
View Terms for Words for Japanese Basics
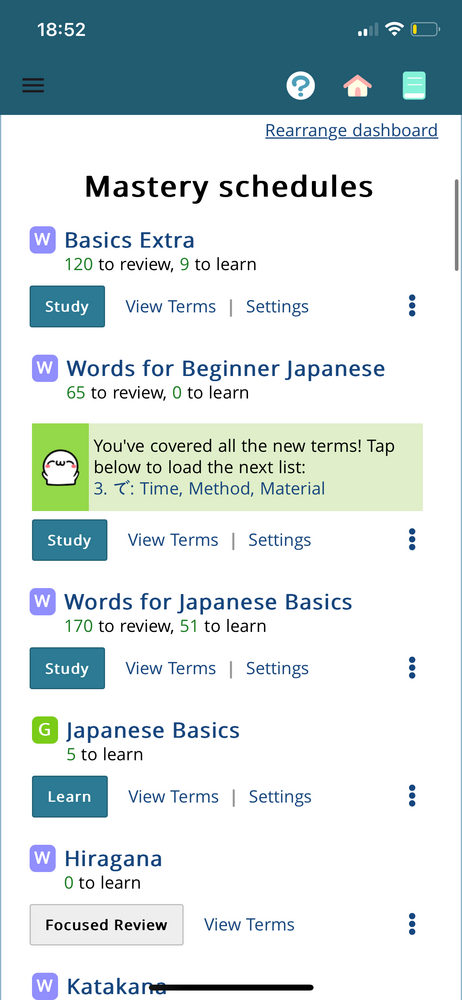click(x=170, y=668)
